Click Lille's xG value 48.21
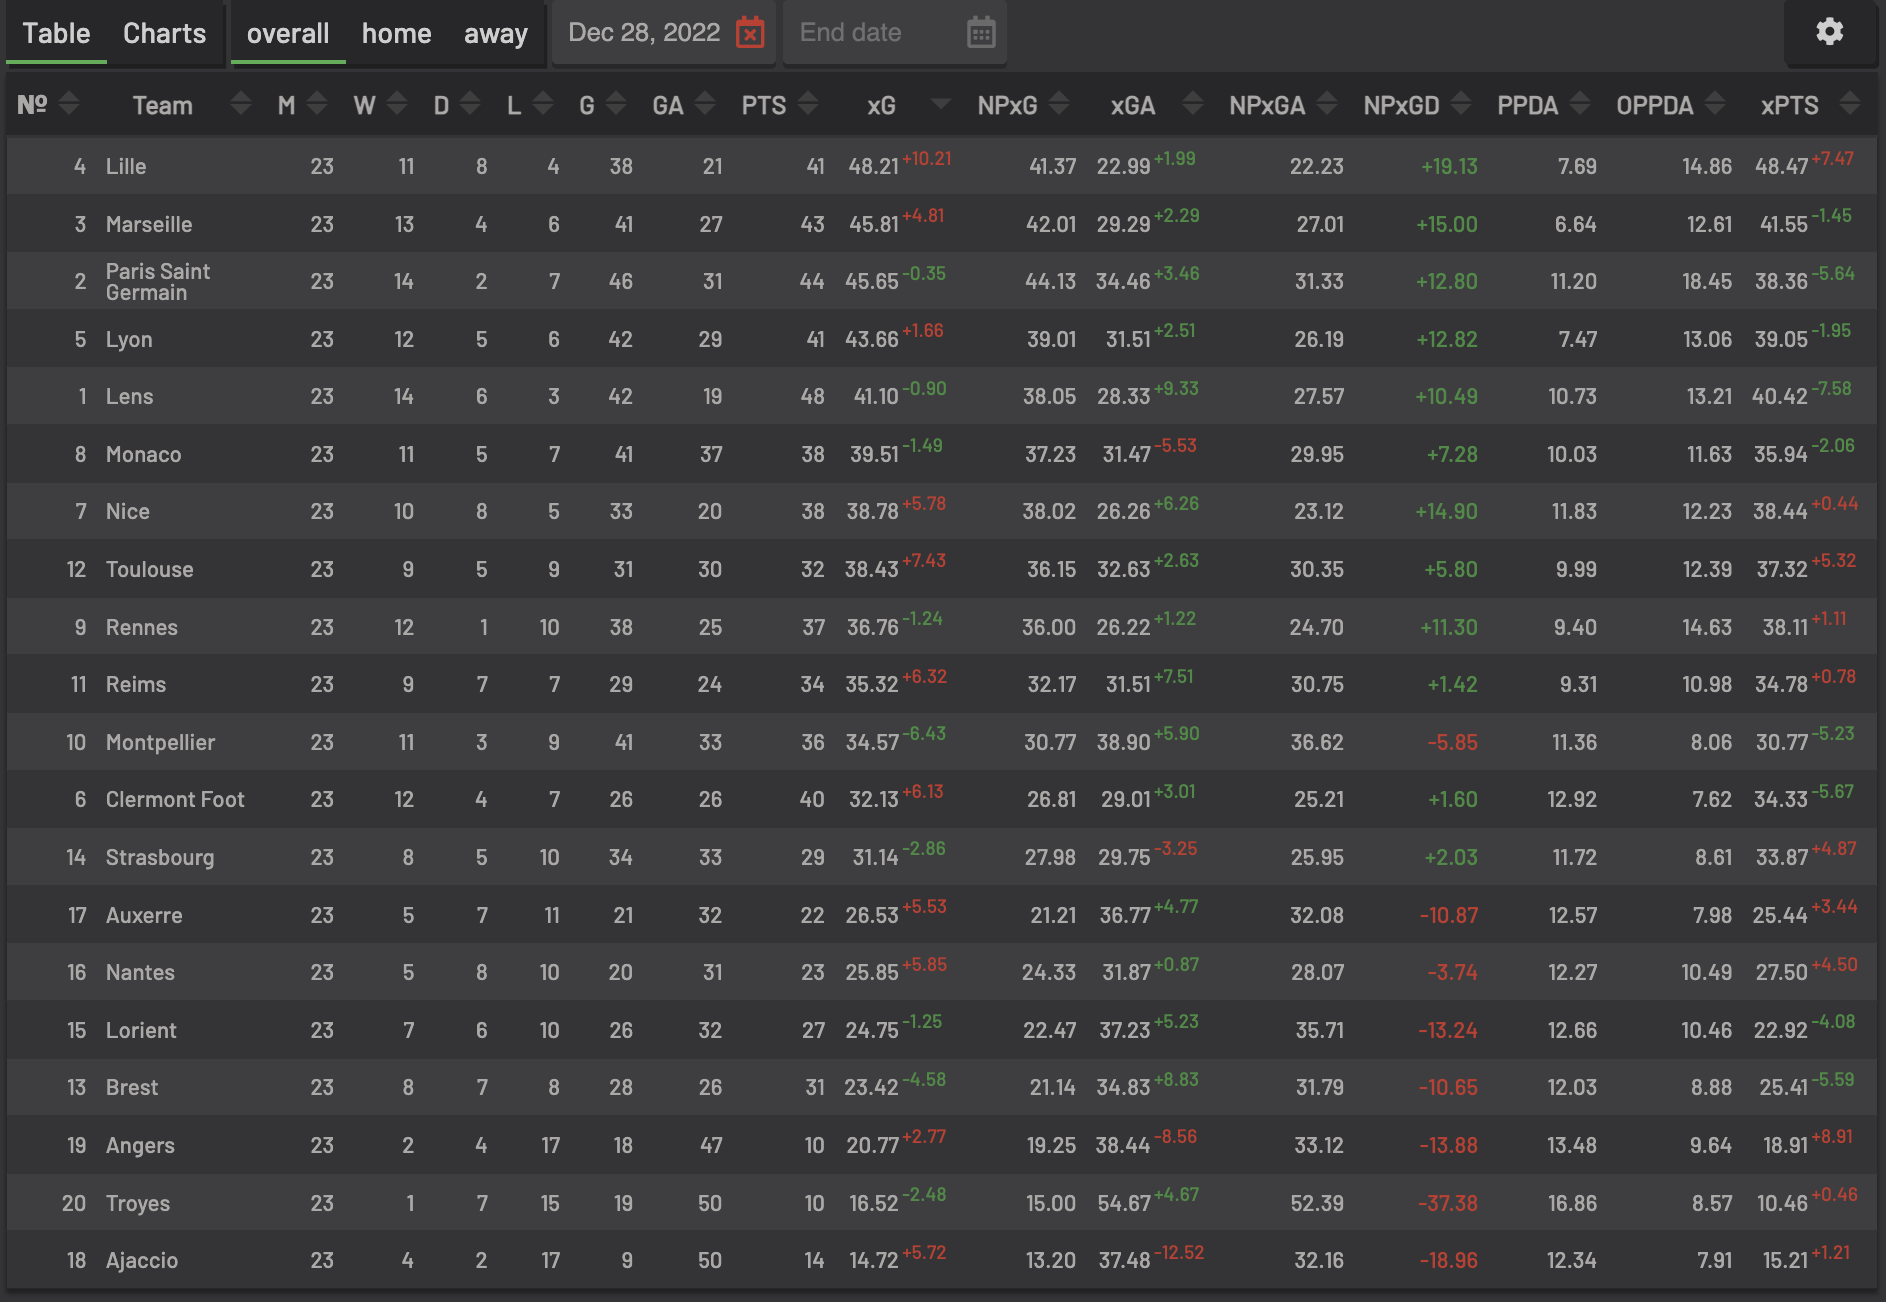Viewport: 1886px width, 1302px height. [874, 166]
